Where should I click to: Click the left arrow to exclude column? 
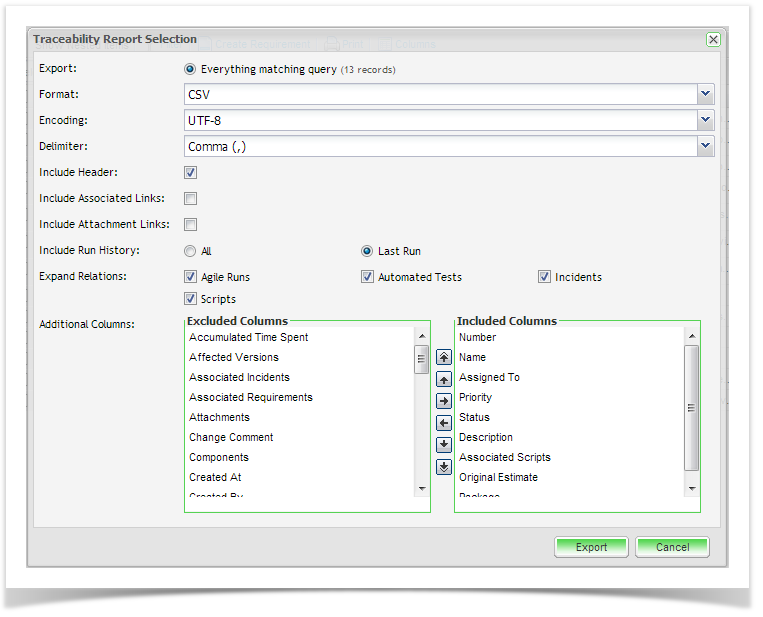point(444,423)
